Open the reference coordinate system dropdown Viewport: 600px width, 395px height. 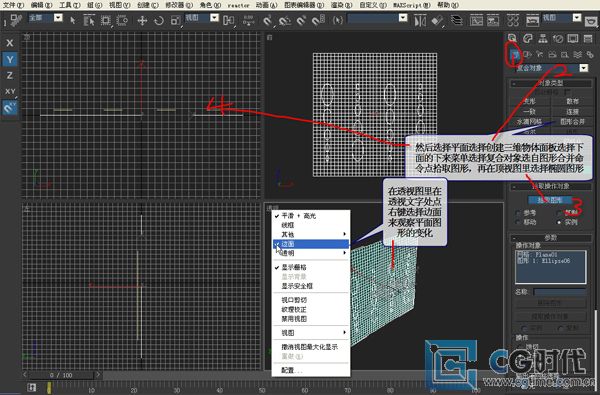pos(214,18)
